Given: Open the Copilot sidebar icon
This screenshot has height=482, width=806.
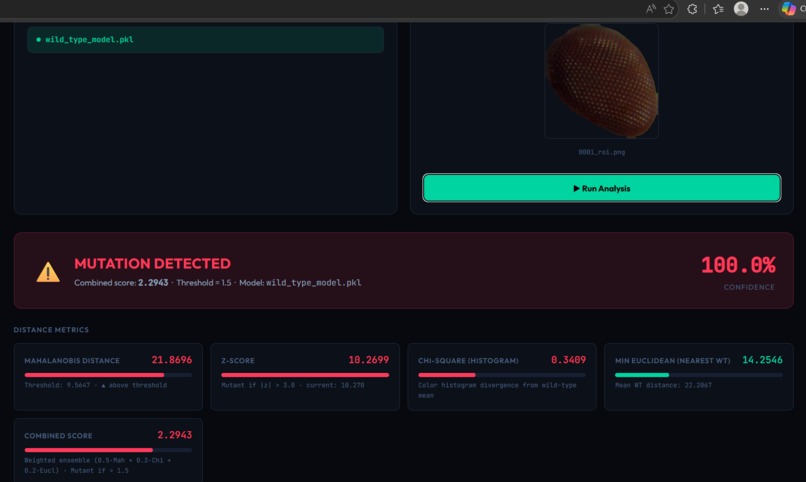Looking at the screenshot, I should click(789, 9).
